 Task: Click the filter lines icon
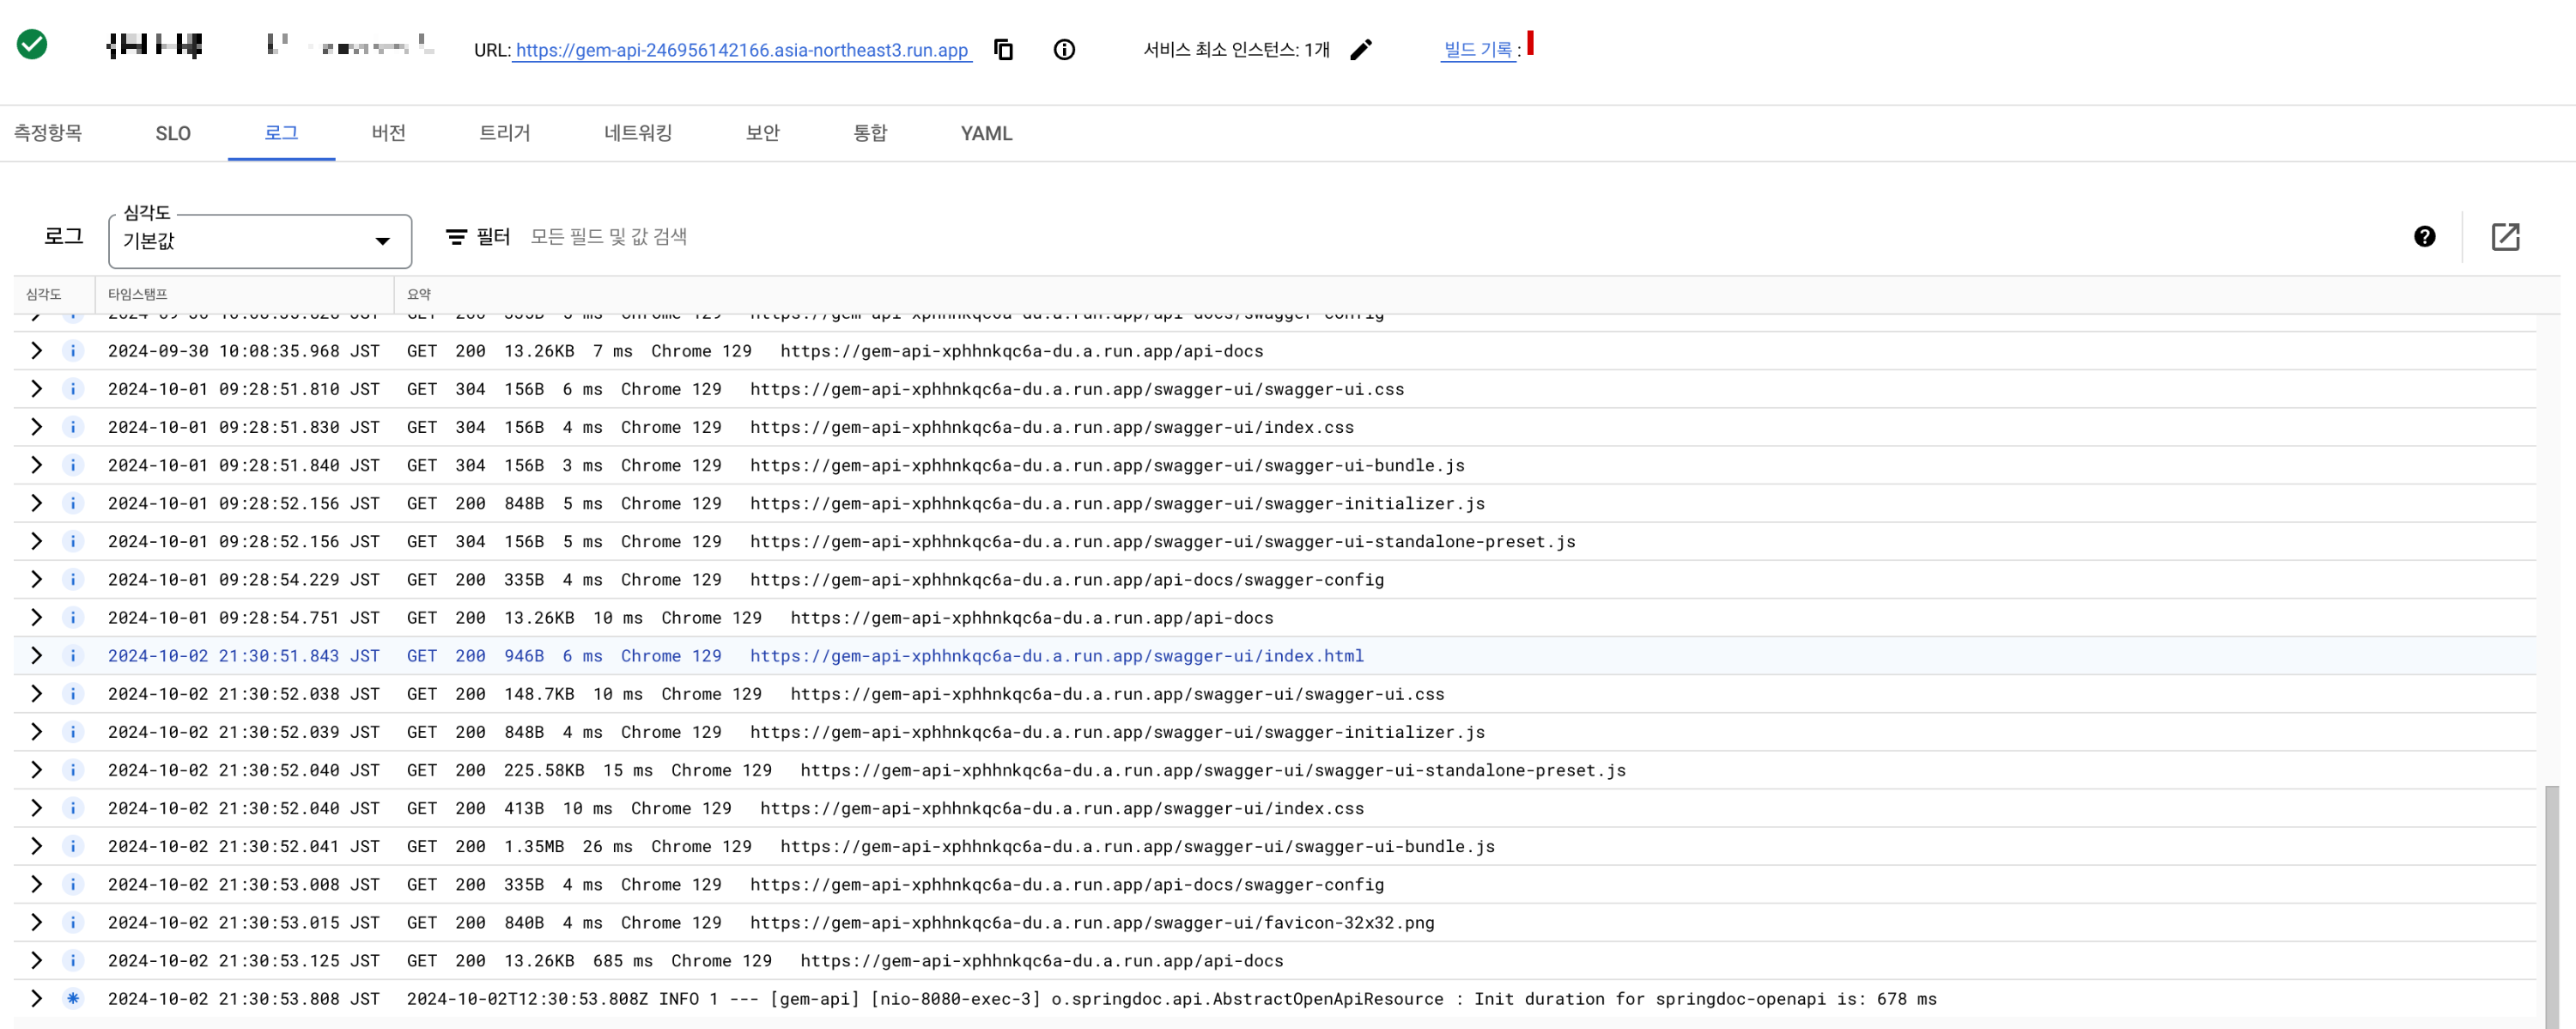456,237
